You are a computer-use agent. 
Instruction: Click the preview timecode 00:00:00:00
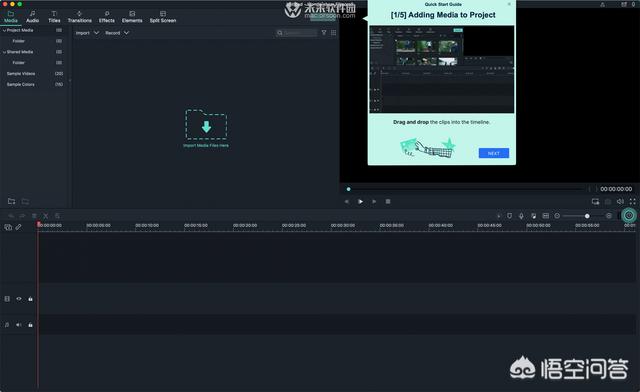pyautogui.click(x=616, y=189)
